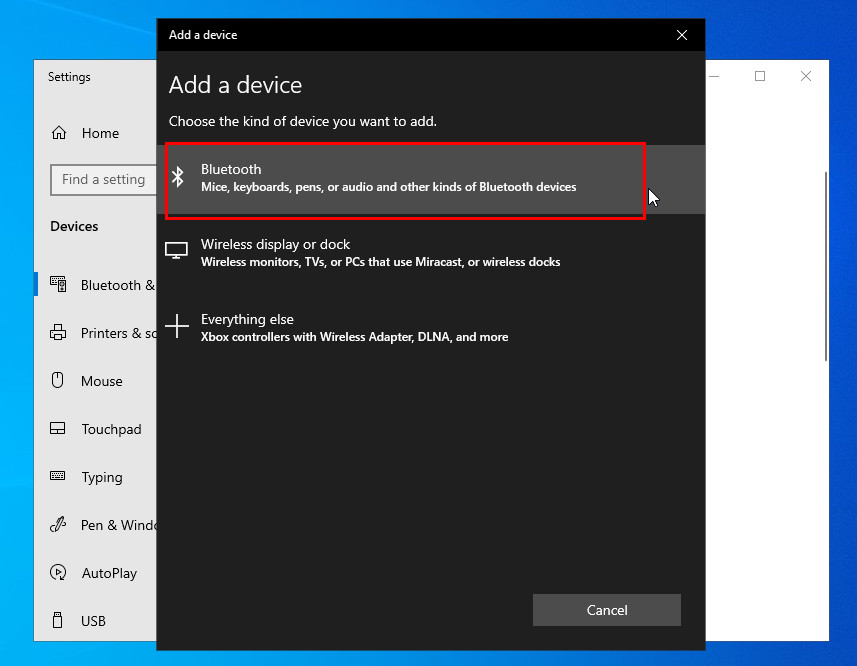The image size is (857, 666).
Task: Click 'Choose the kind of device' text
Action: coord(302,121)
